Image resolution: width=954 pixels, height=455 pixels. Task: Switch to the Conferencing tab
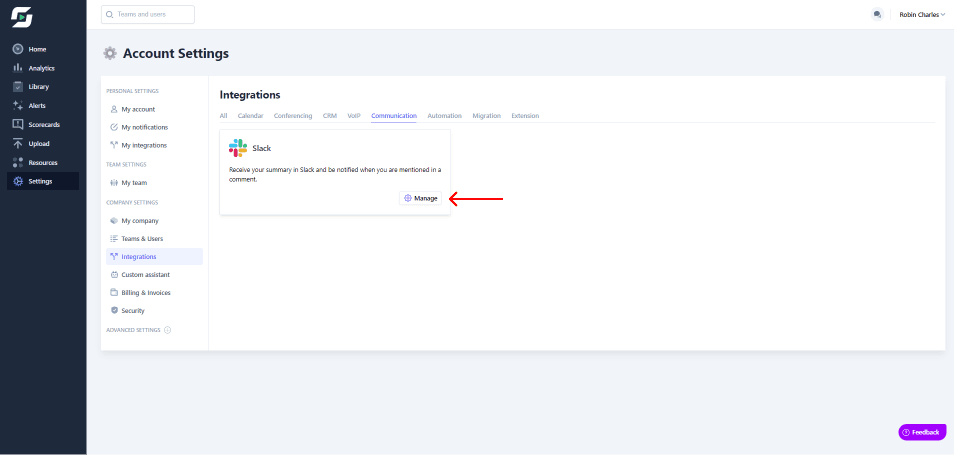(293, 116)
